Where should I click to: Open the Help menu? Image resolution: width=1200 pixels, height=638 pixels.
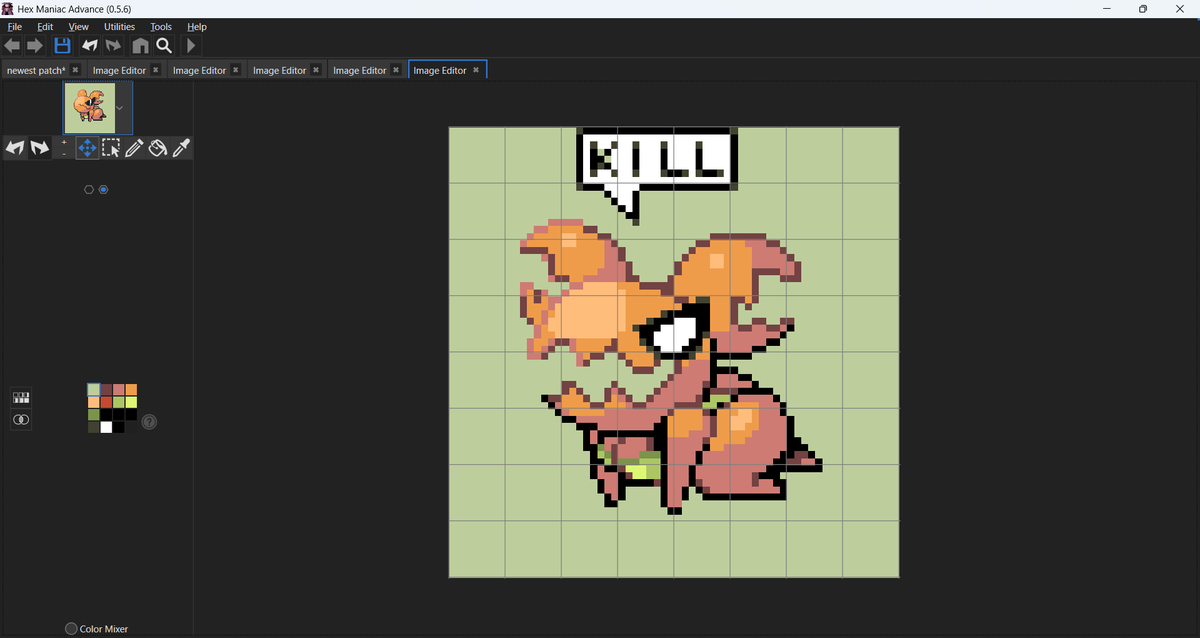click(197, 27)
